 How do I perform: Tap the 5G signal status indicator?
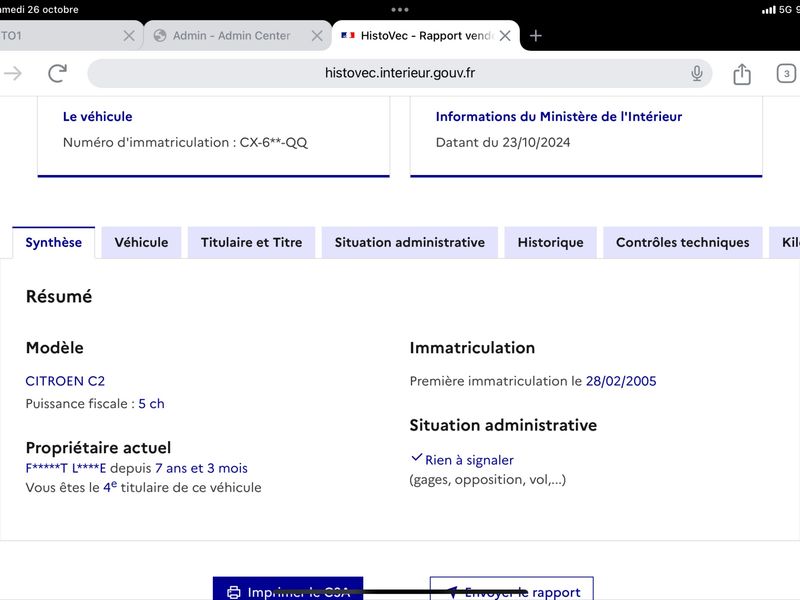(777, 10)
